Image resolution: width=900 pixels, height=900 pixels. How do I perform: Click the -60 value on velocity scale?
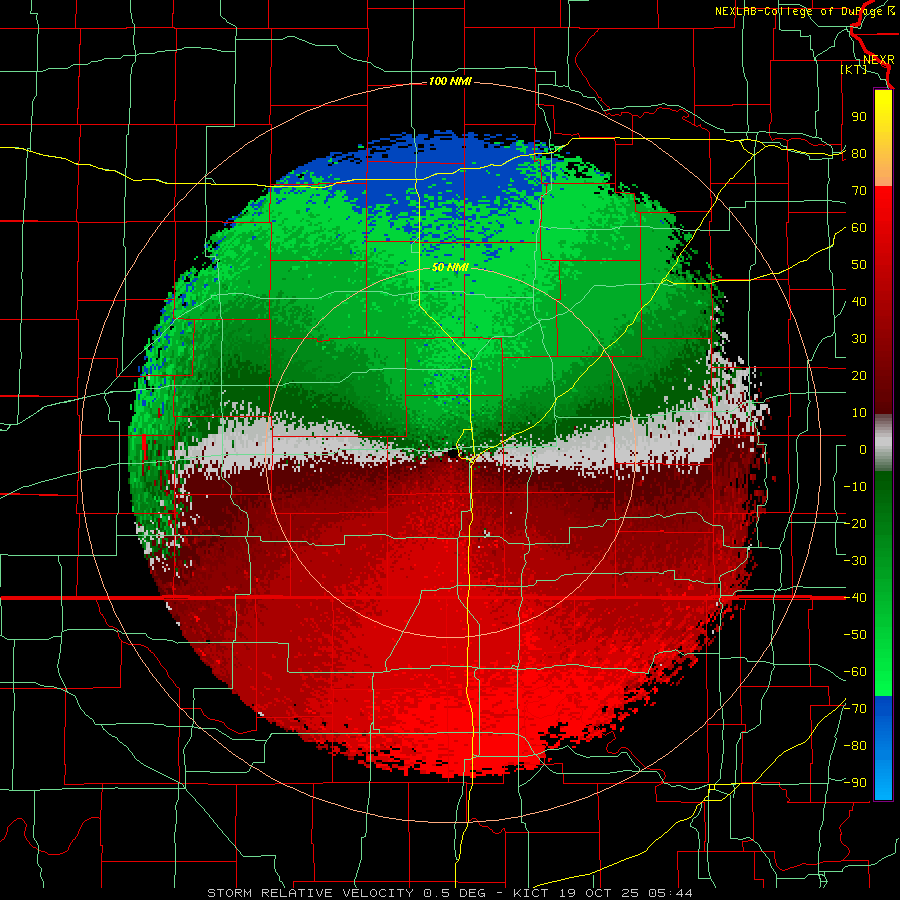pos(855,672)
